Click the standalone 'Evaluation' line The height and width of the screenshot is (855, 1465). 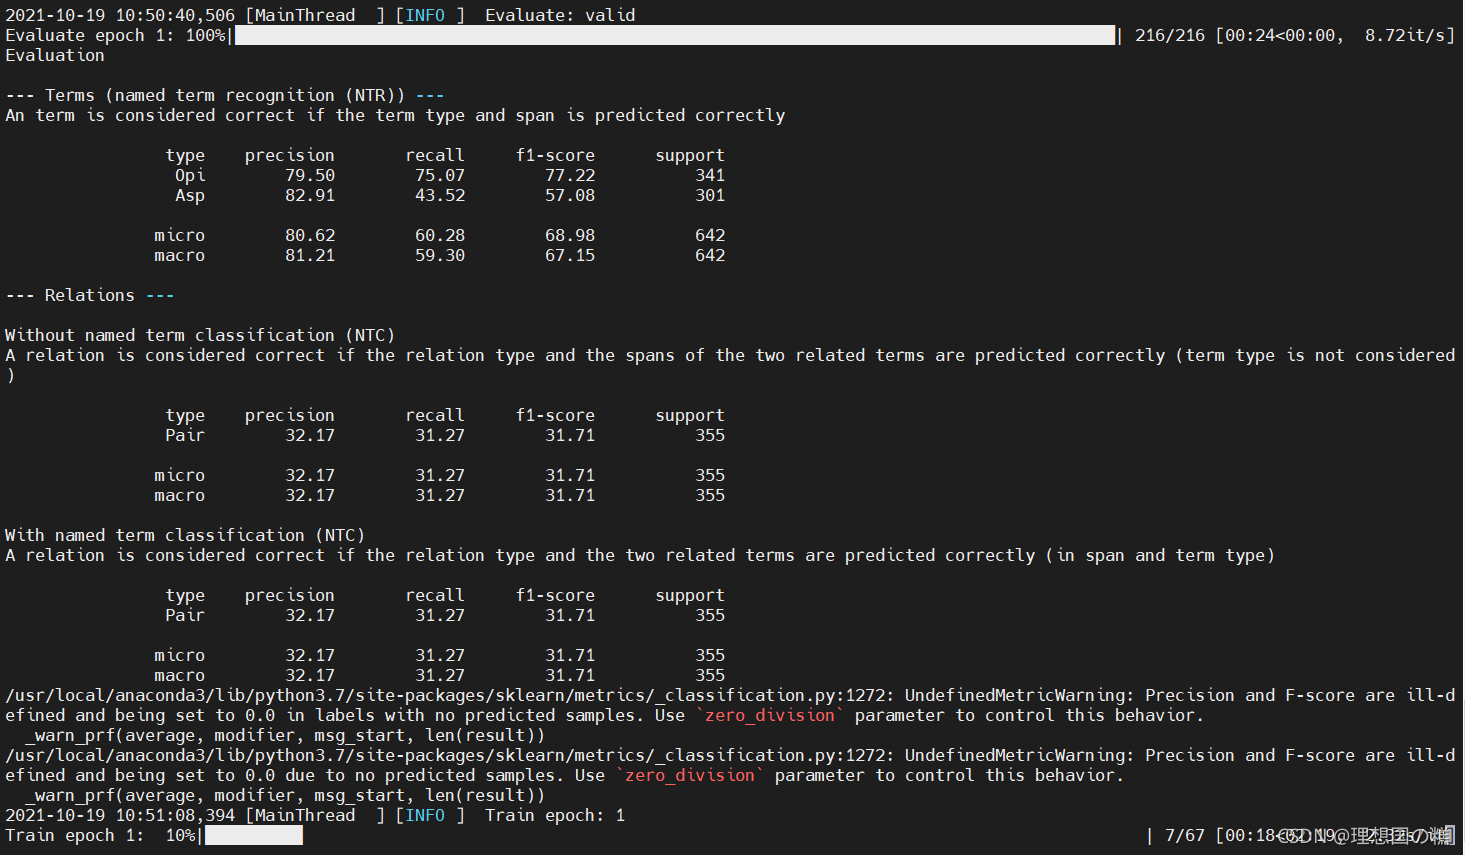[55, 55]
